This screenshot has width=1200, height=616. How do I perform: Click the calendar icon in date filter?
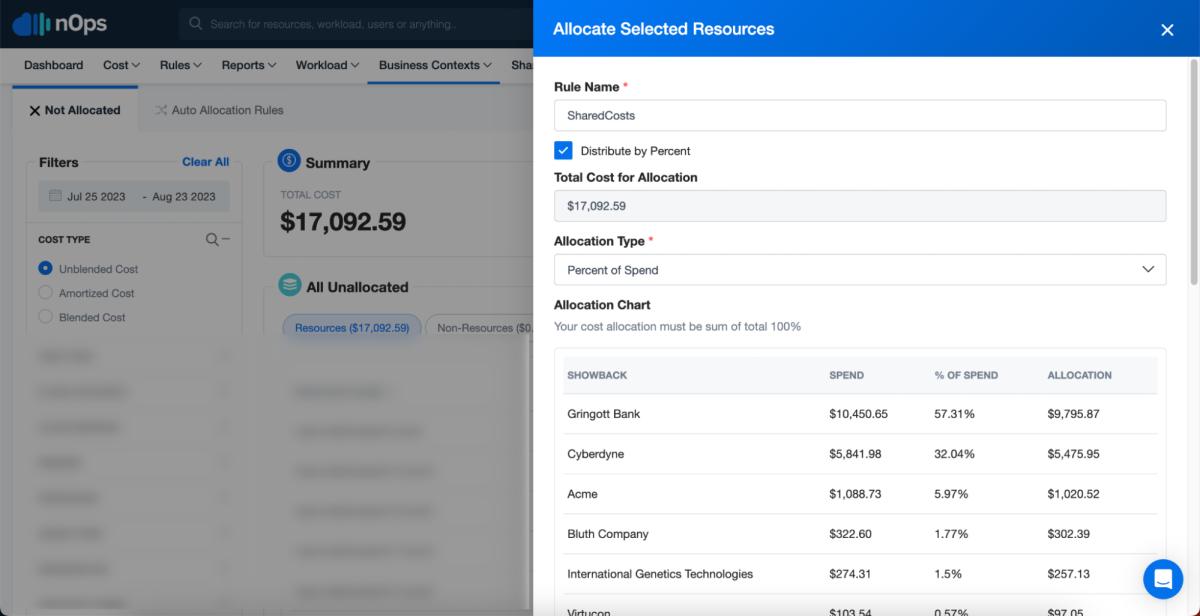pyautogui.click(x=55, y=196)
